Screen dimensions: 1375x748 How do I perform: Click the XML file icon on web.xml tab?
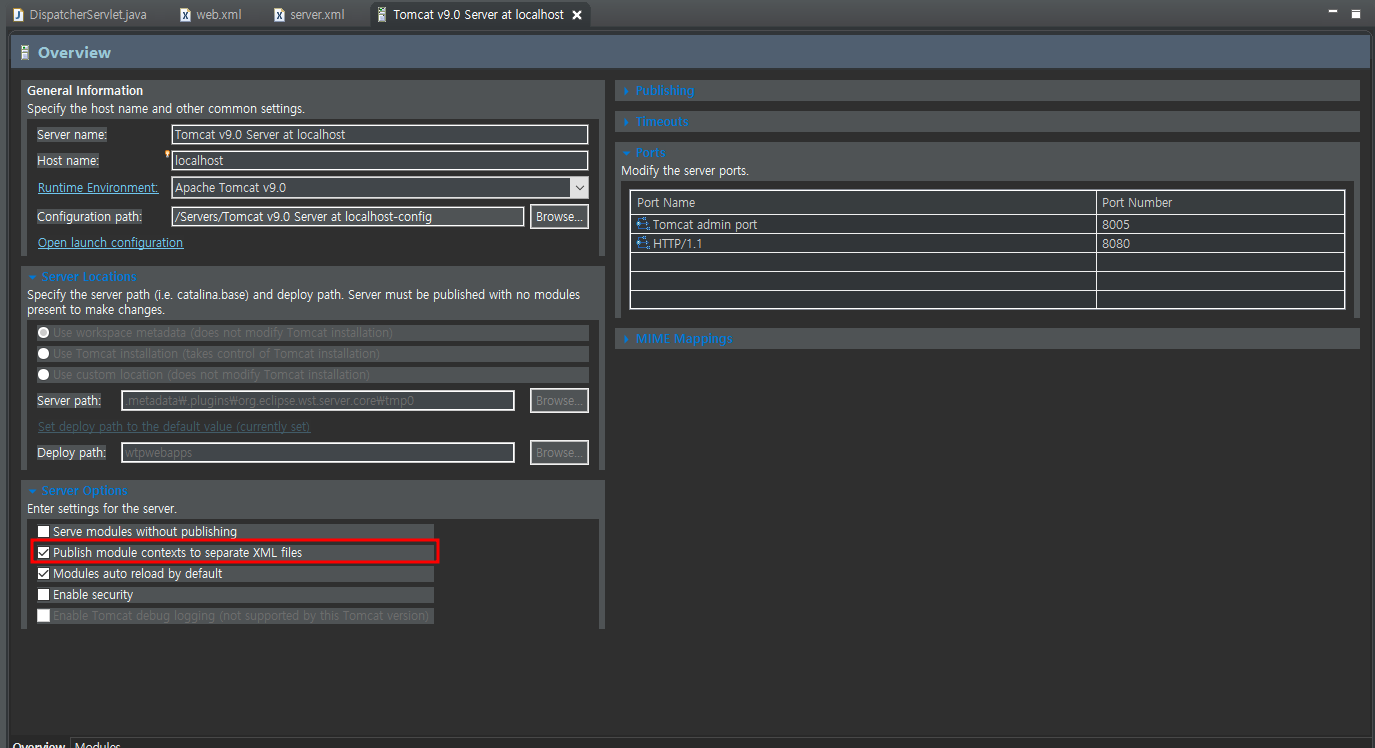tap(185, 15)
